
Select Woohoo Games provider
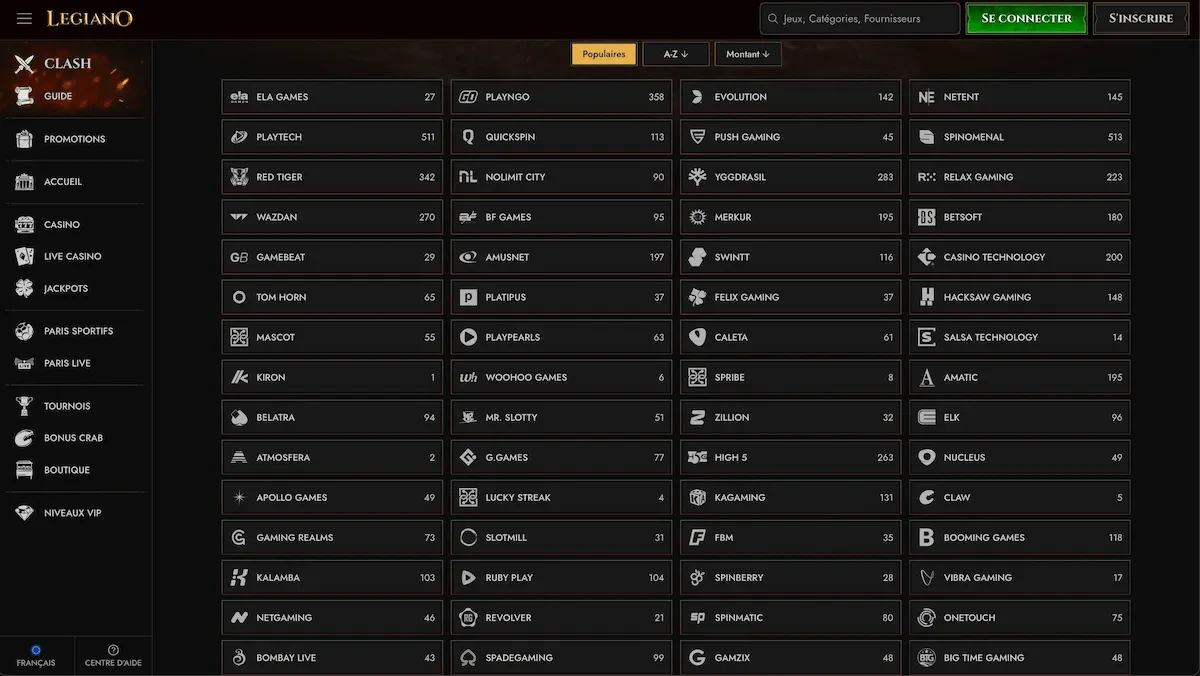point(561,377)
